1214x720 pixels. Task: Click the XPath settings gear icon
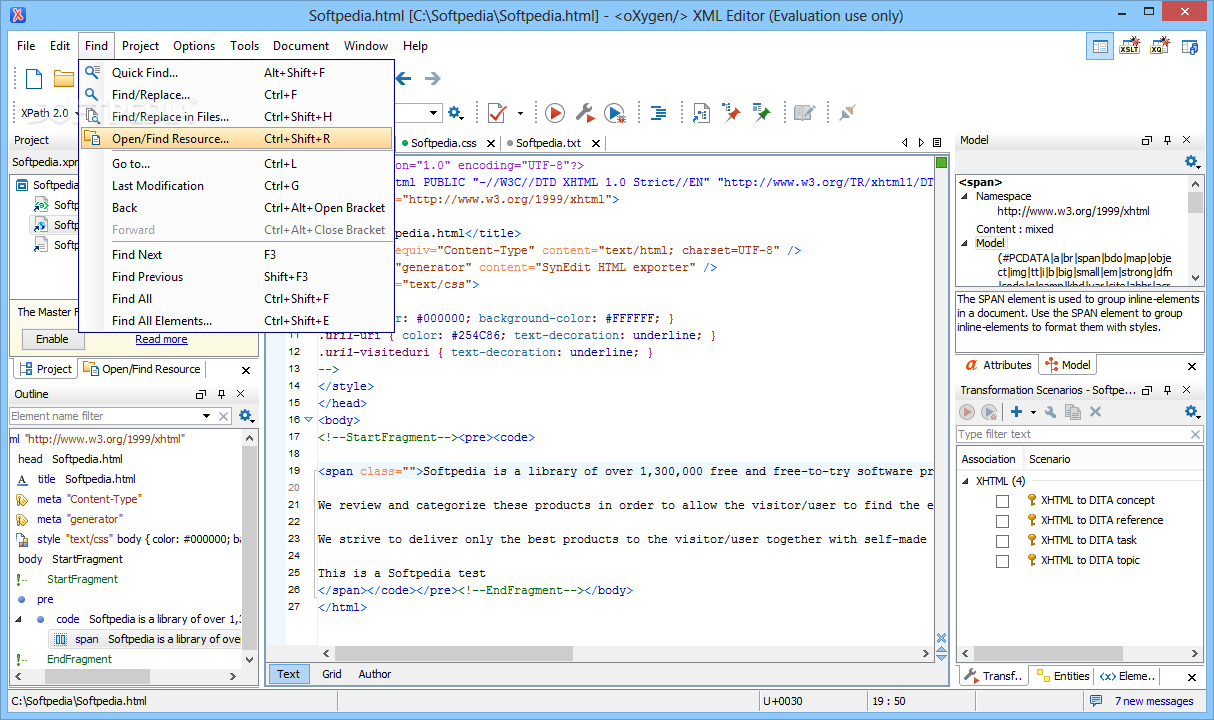[x=455, y=113]
